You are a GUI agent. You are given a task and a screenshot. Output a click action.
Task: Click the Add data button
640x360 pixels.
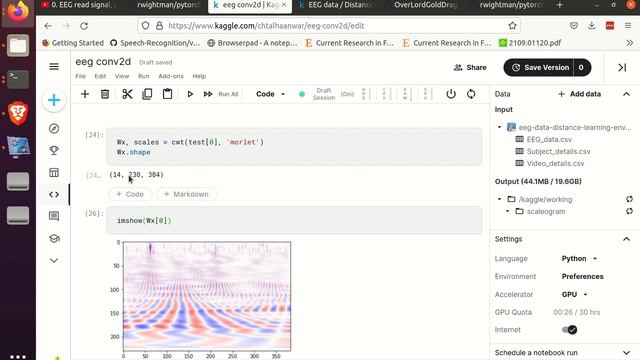point(580,94)
